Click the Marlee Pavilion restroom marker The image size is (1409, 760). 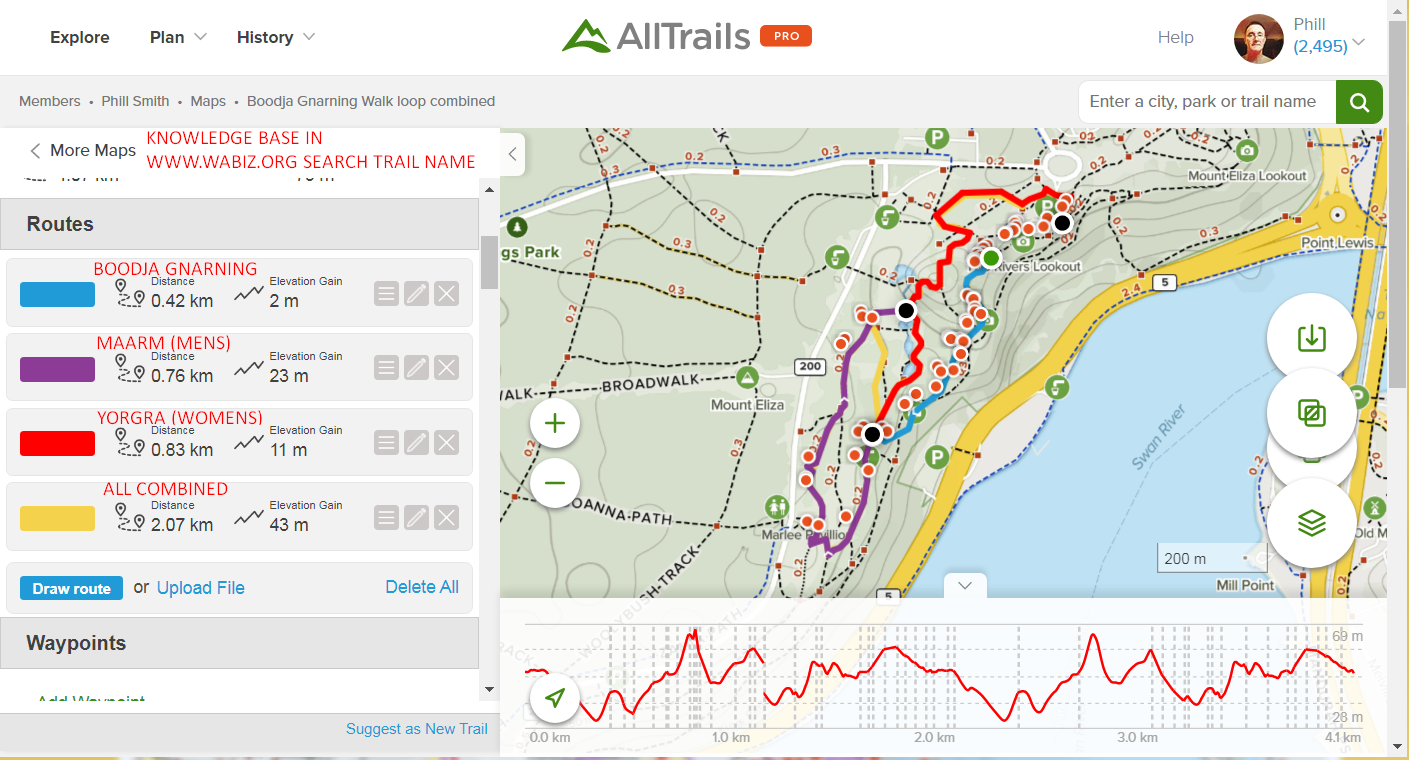point(778,508)
